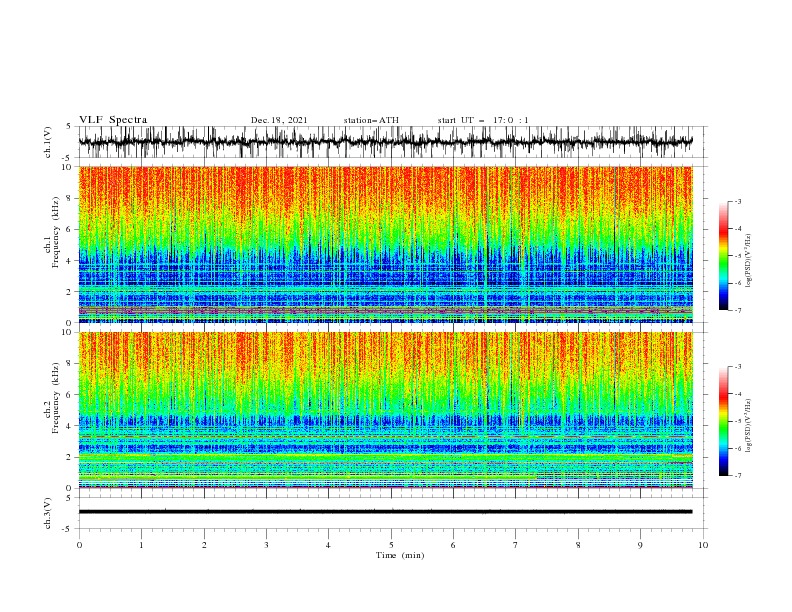
Task: Click the 'station=ATH' label
Action: tap(371, 120)
